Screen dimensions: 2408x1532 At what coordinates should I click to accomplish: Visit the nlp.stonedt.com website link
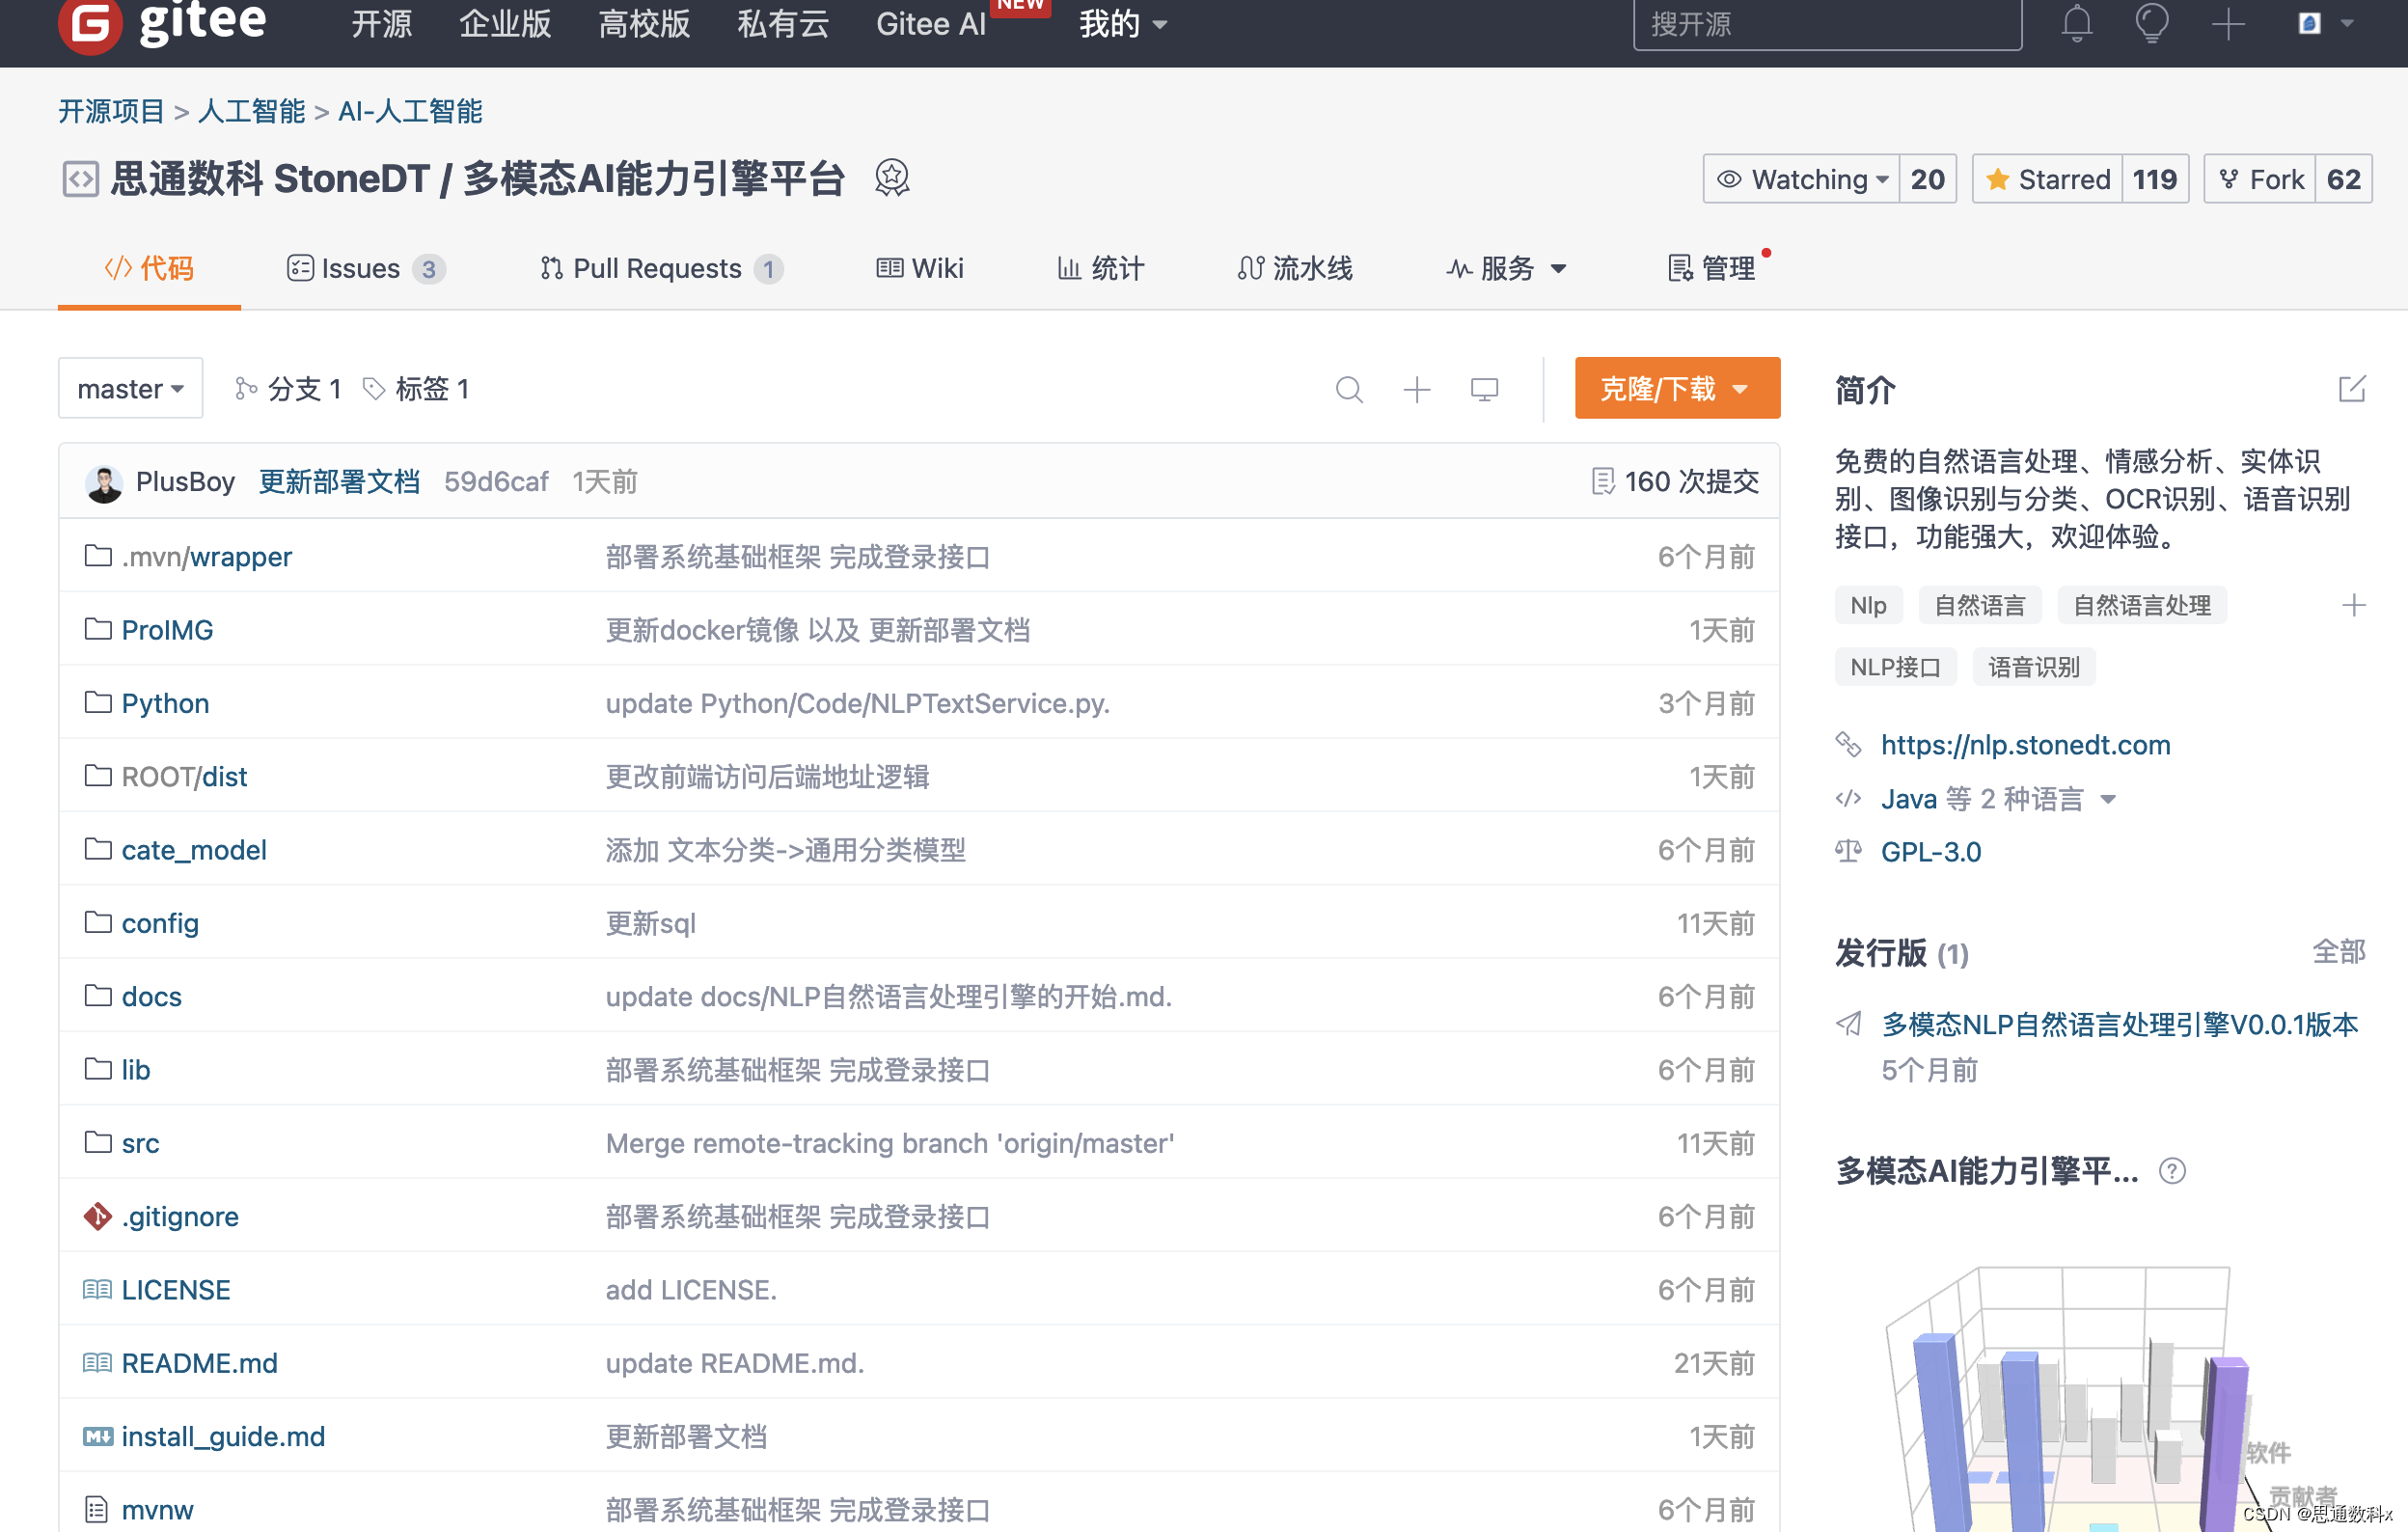coord(2027,742)
